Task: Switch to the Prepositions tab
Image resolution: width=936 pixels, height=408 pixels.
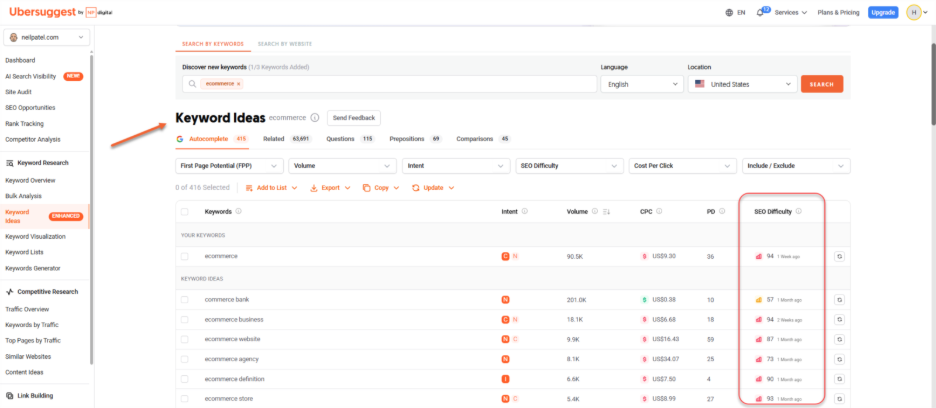Action: point(415,139)
